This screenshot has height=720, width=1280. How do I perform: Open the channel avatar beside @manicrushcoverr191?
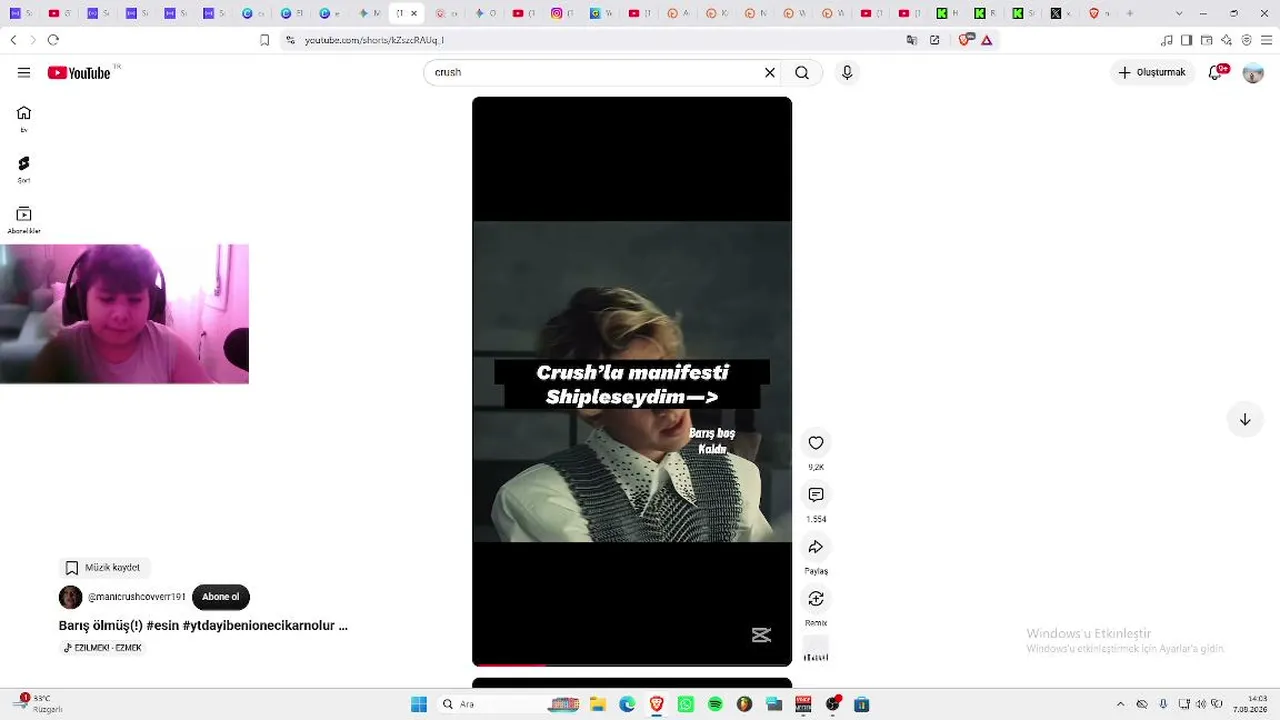[x=71, y=597]
